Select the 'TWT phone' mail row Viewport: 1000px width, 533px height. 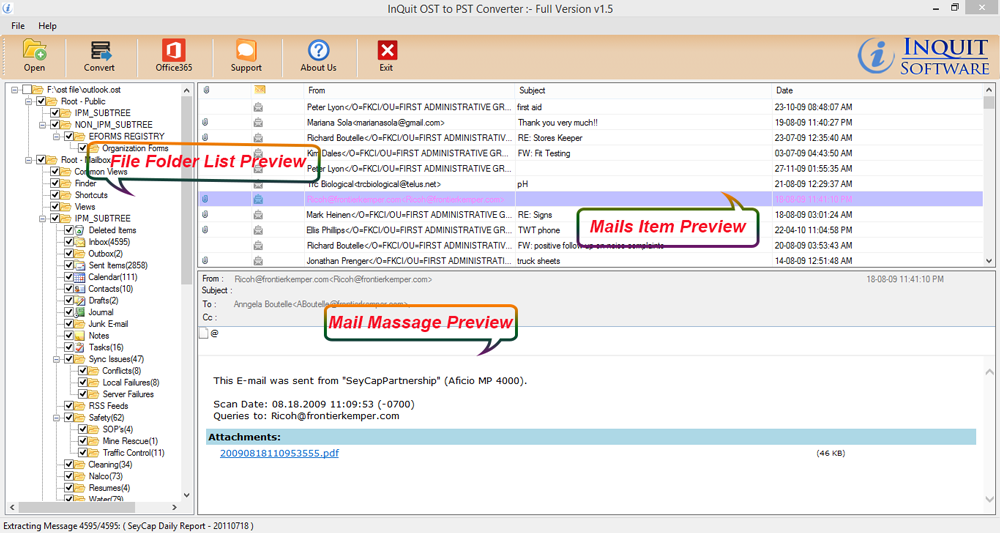[590, 230]
